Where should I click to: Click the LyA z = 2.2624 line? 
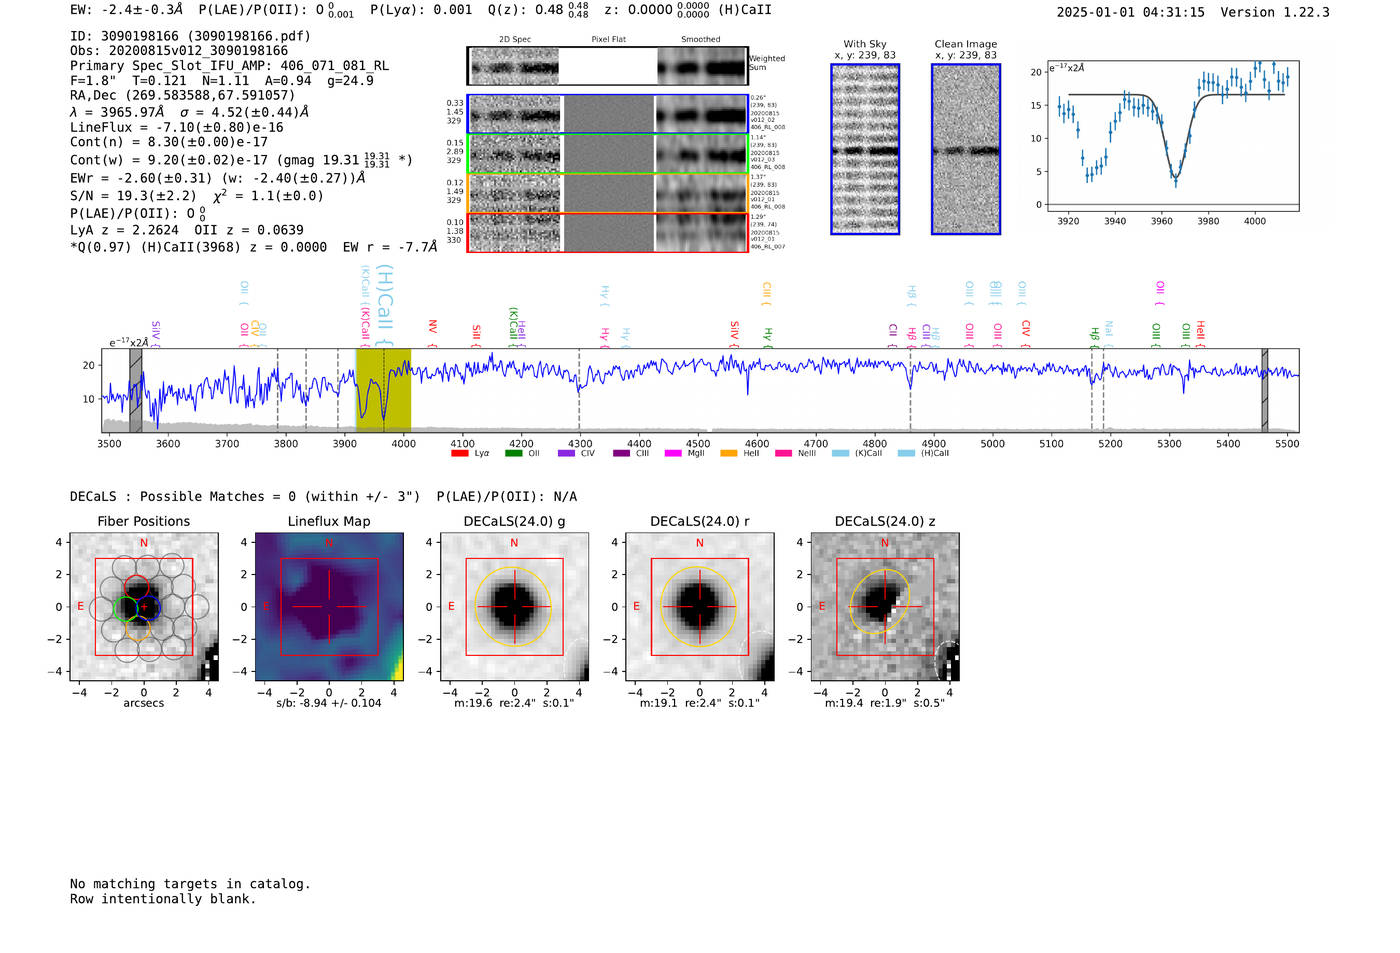pos(187,230)
